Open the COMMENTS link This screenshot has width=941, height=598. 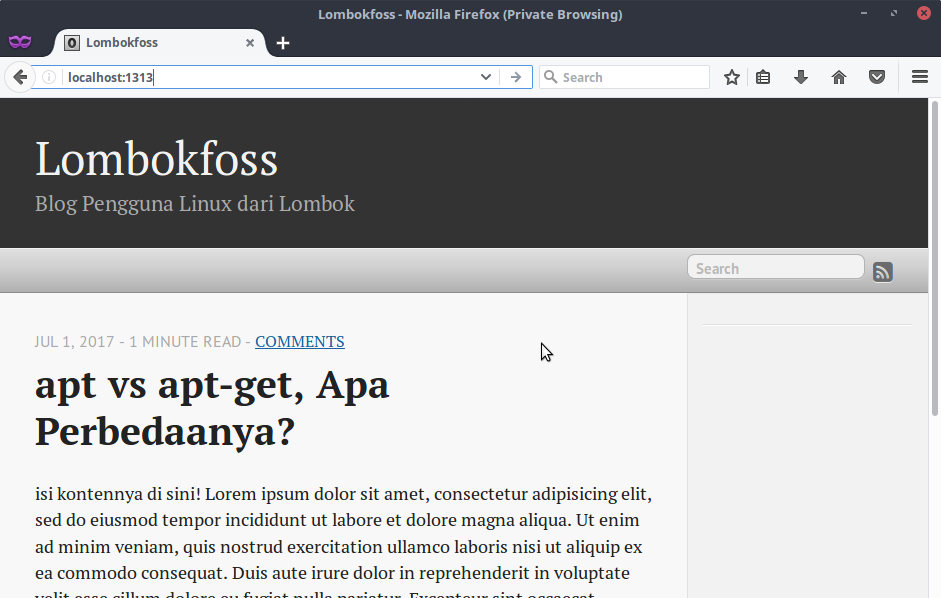pyautogui.click(x=299, y=341)
